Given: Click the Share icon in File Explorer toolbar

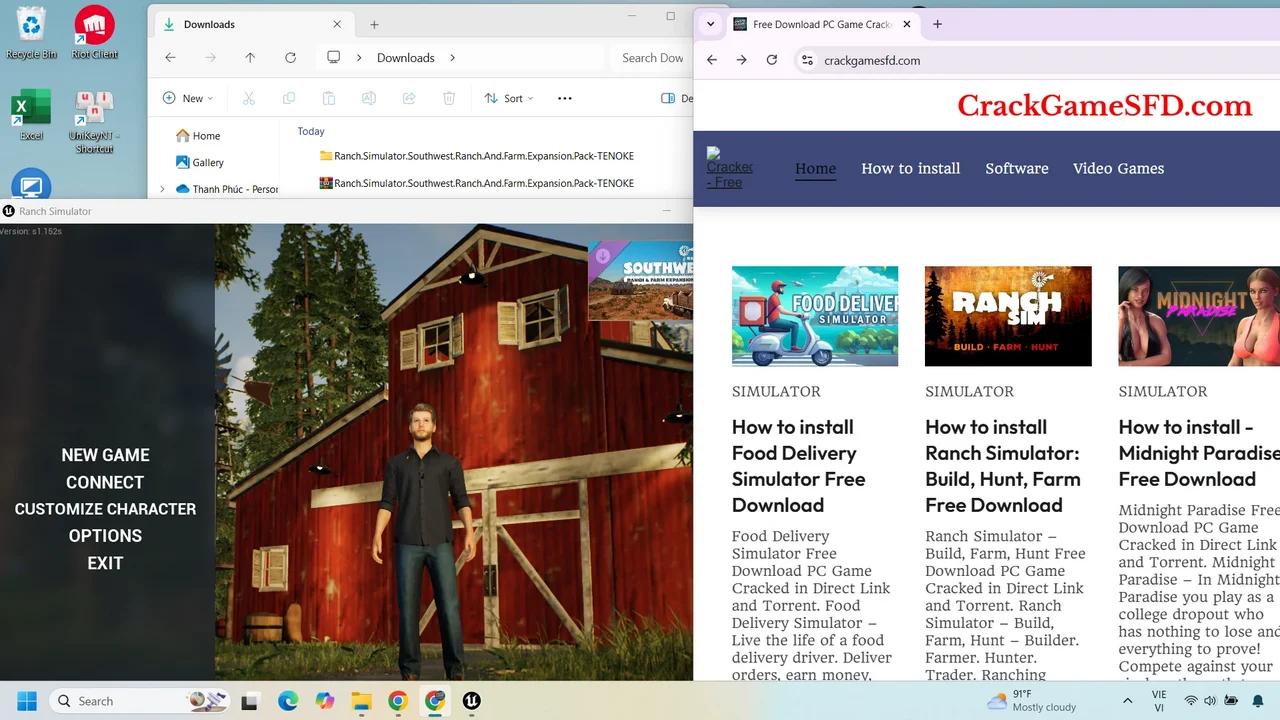Looking at the screenshot, I should coord(409,98).
